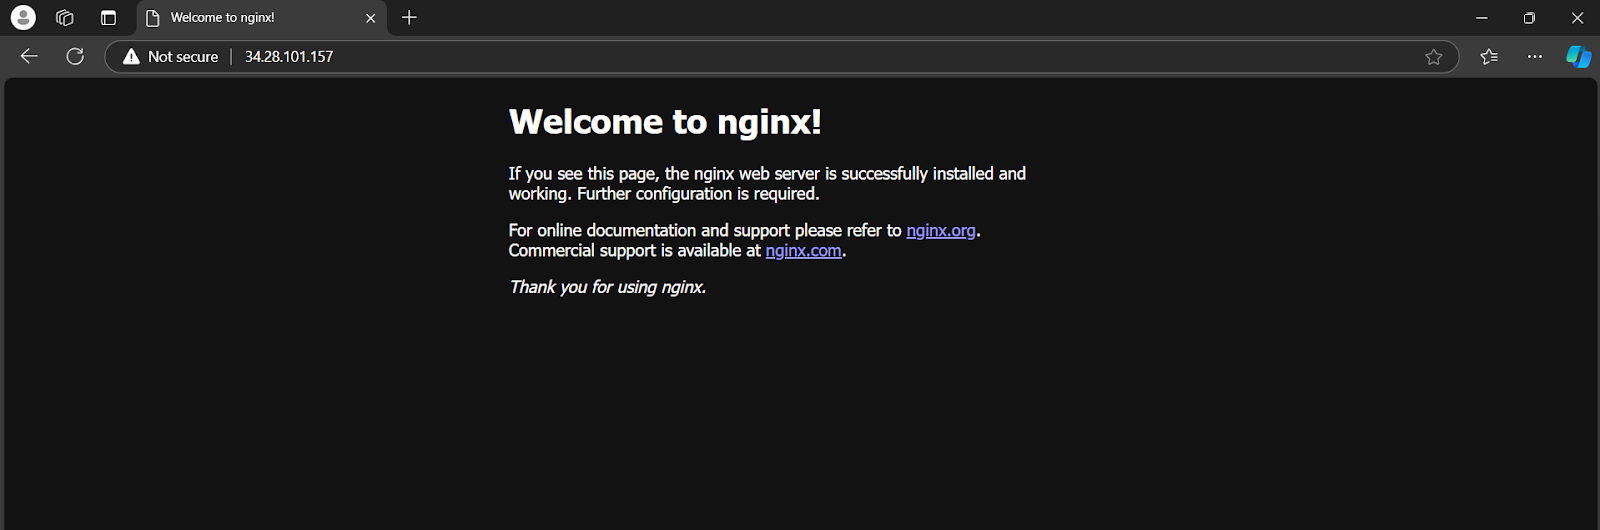Add this page to favorites star icon
The width and height of the screenshot is (1600, 530).
[x=1433, y=57]
